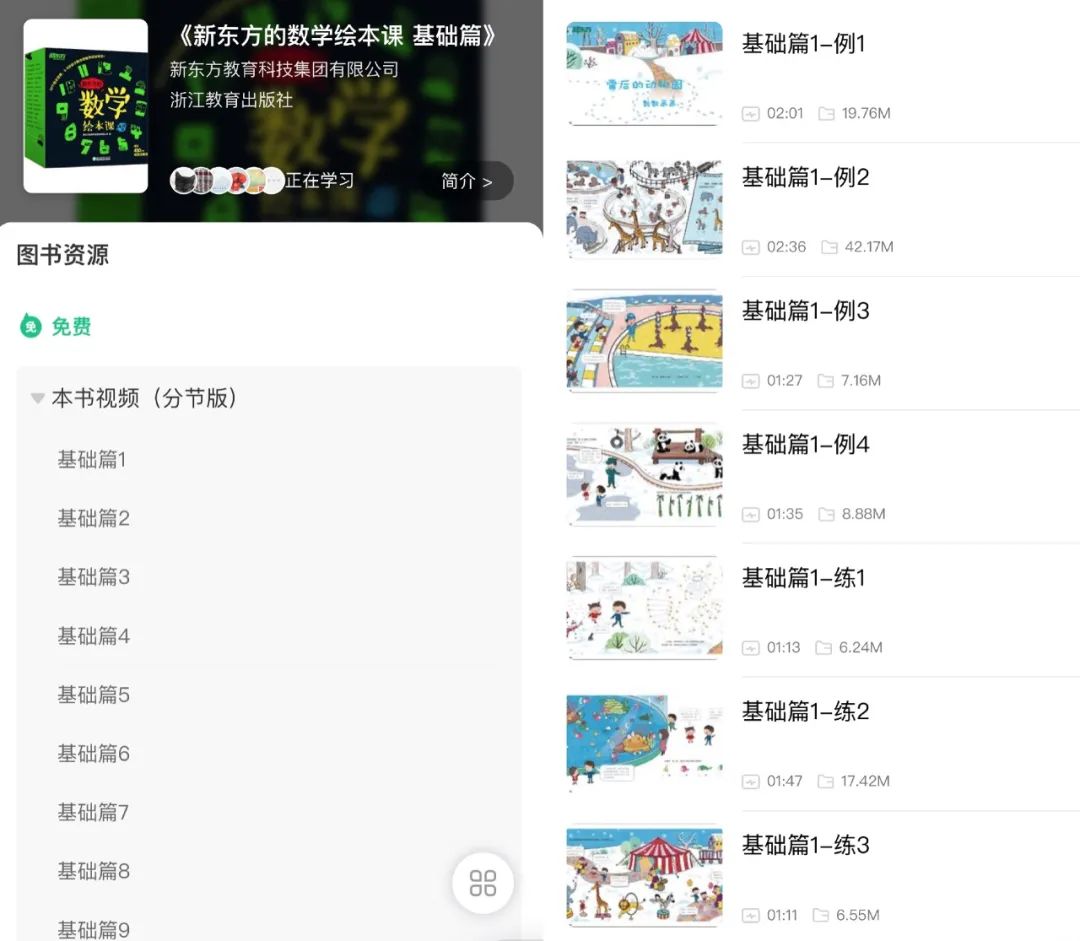
Task: Open the book cover thumbnail
Action: coord(86,106)
